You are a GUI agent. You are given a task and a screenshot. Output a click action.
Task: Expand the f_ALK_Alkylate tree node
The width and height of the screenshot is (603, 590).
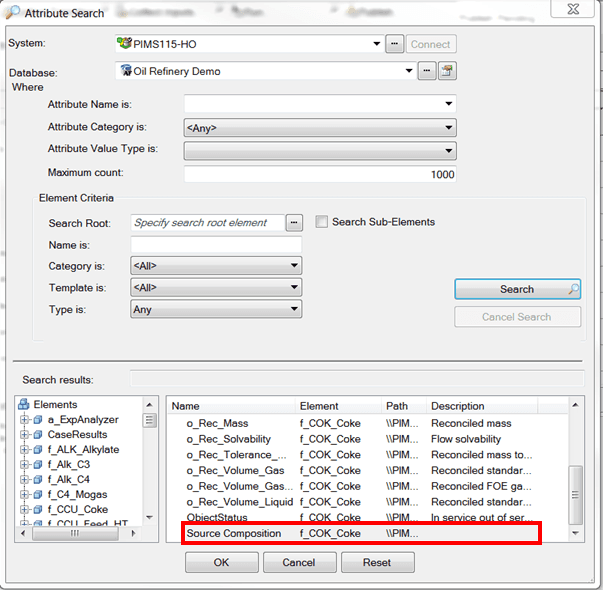coord(24,450)
